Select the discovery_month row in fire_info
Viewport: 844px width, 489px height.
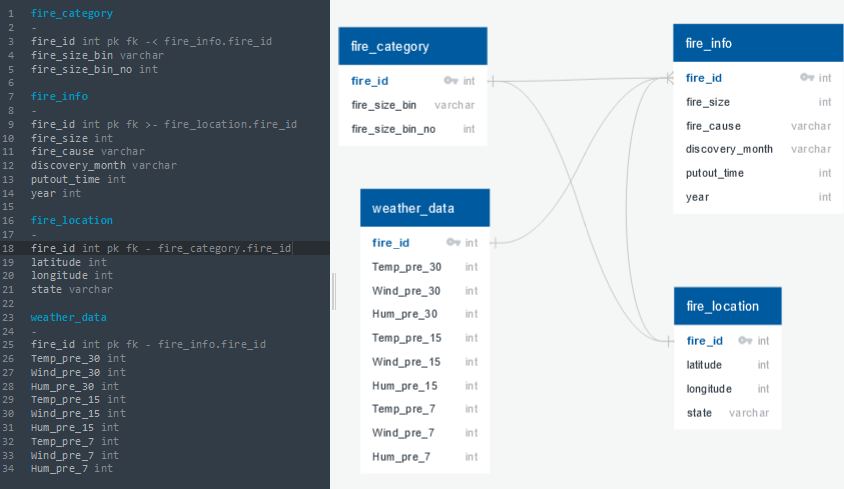coord(758,149)
